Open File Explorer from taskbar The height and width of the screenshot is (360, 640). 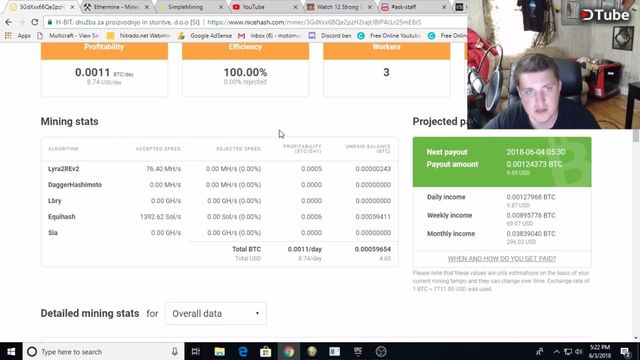point(220,351)
